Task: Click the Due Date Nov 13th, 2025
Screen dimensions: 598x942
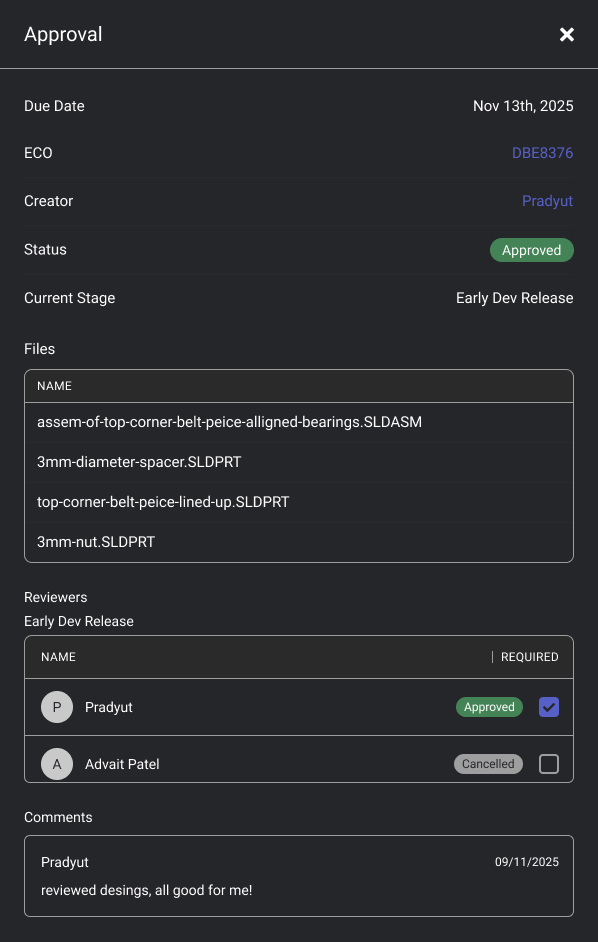Action: click(x=523, y=106)
